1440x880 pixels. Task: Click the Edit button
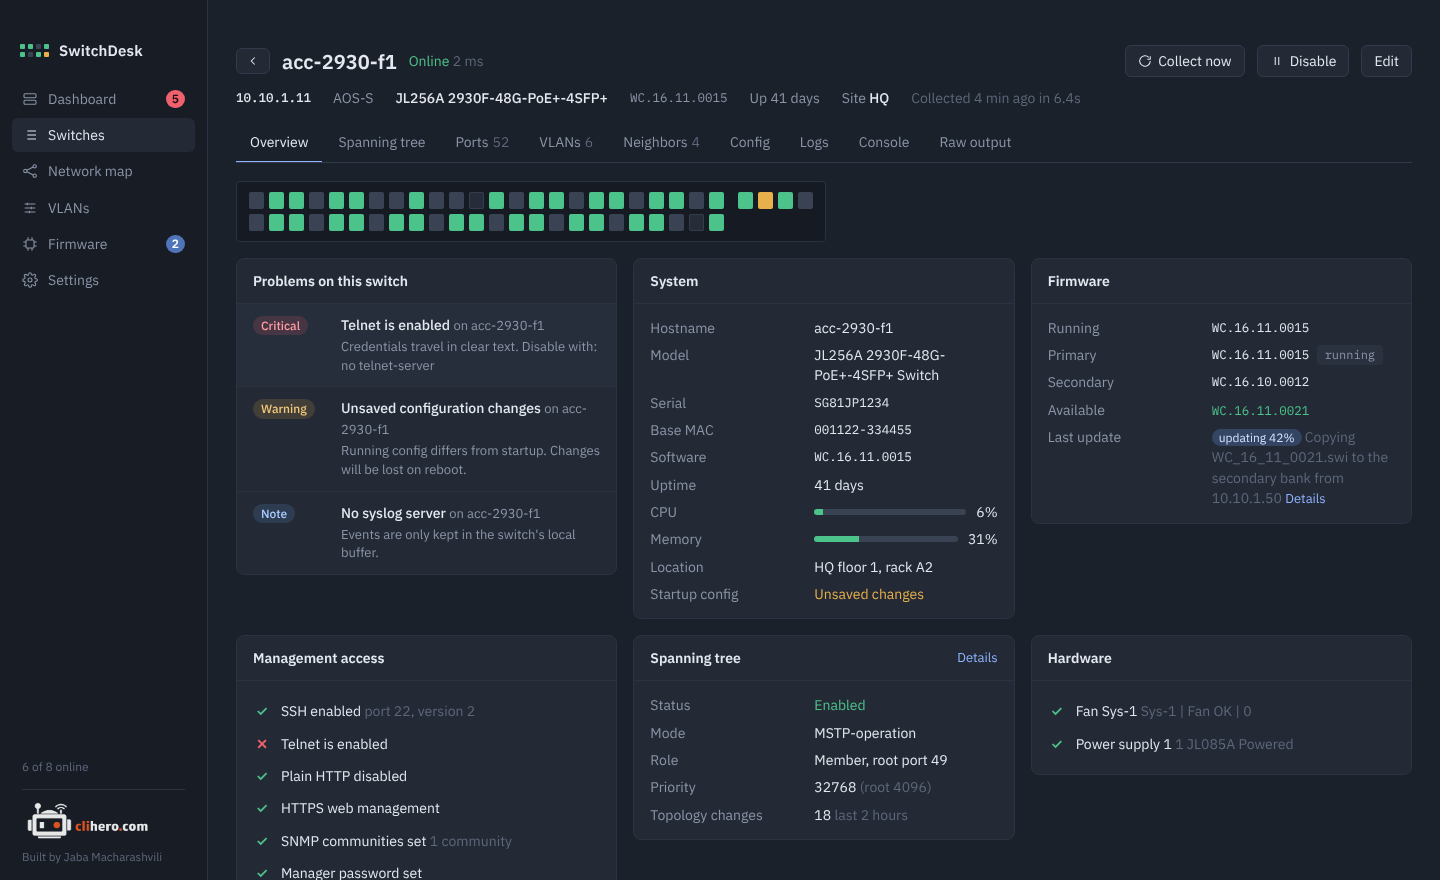[x=1386, y=61]
